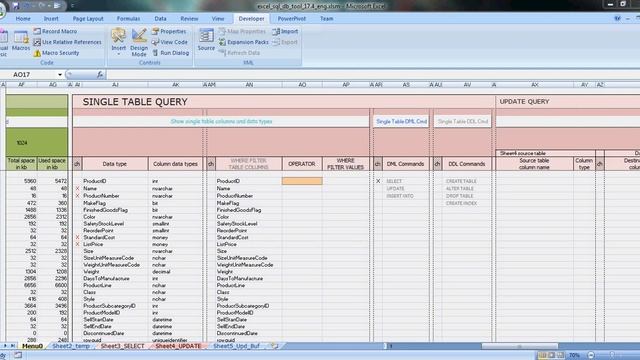
Task: Click ProductID in WHERE filter columns
Action: click(x=228, y=181)
